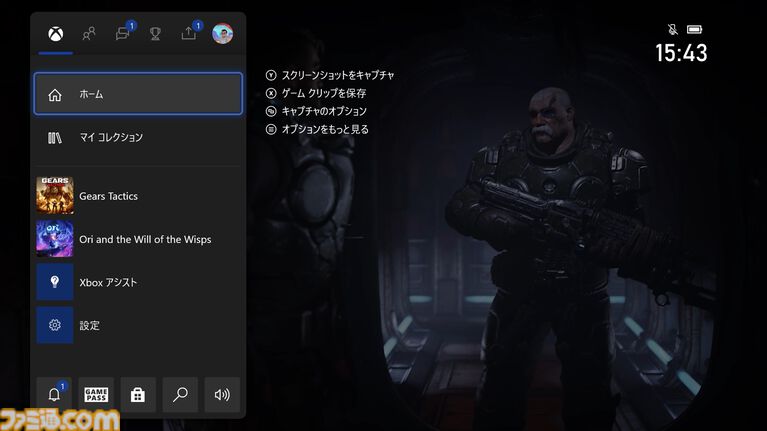Launch Gears Tactics from recent games
This screenshot has height=431, width=767.
(138, 196)
